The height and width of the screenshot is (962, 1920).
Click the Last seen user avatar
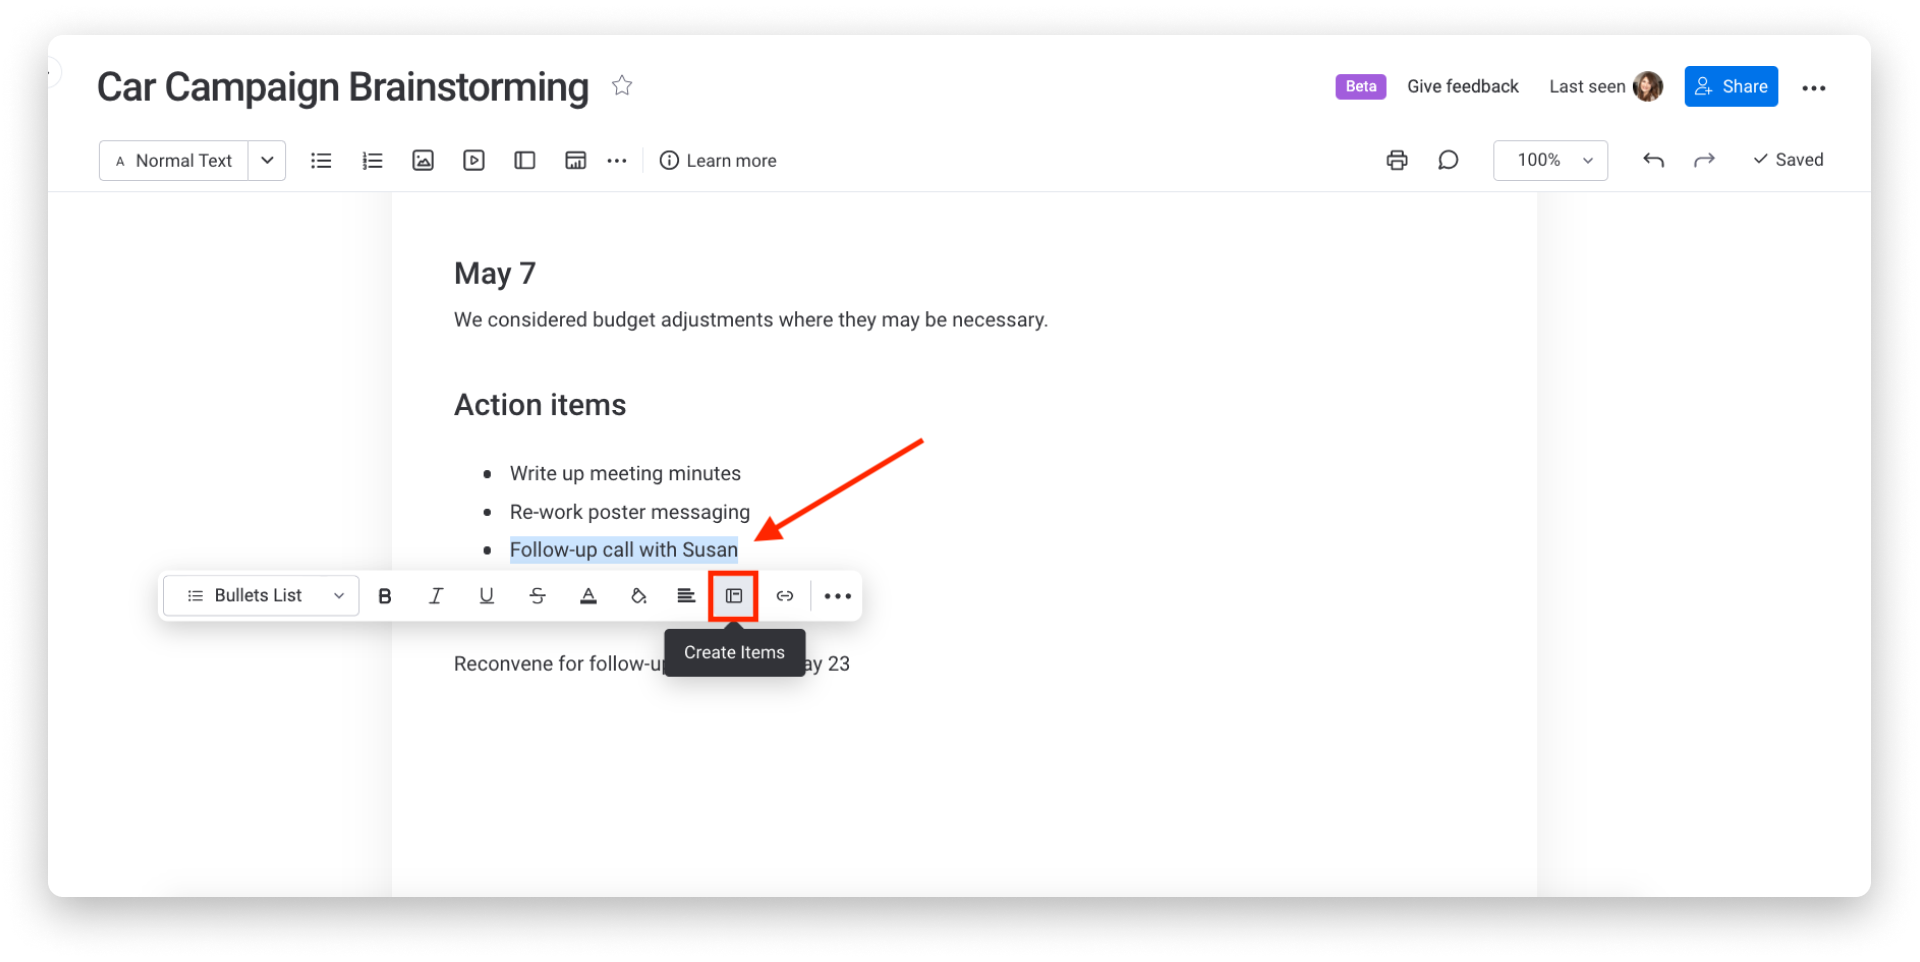coord(1648,86)
